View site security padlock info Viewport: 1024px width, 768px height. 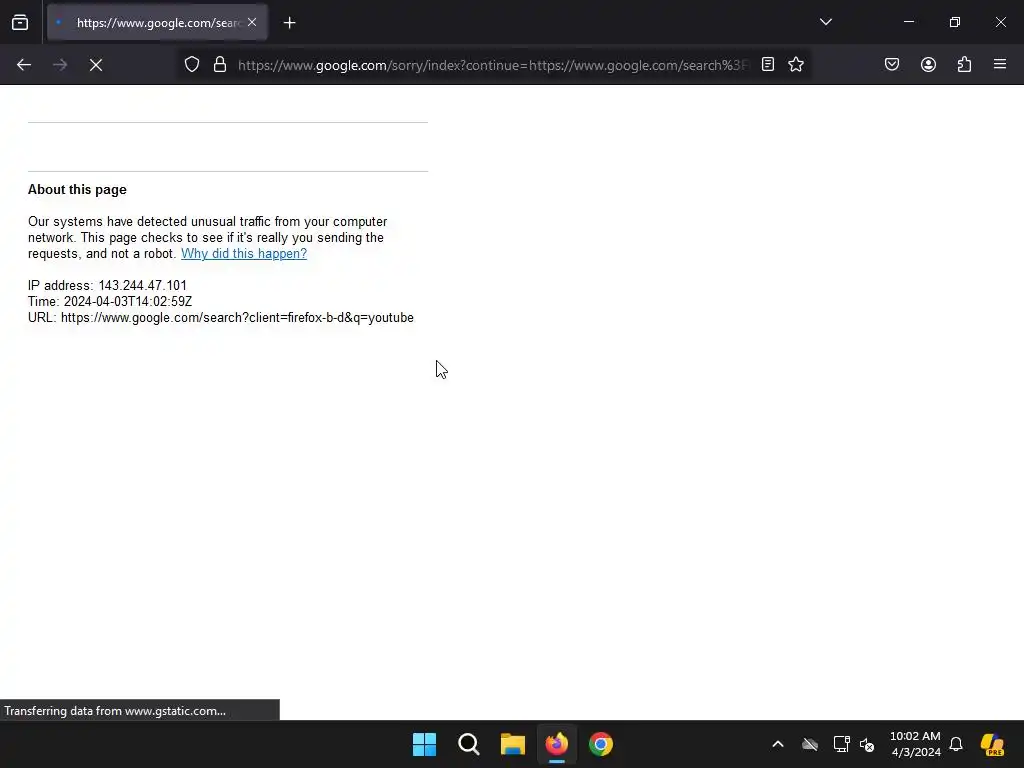[220, 65]
